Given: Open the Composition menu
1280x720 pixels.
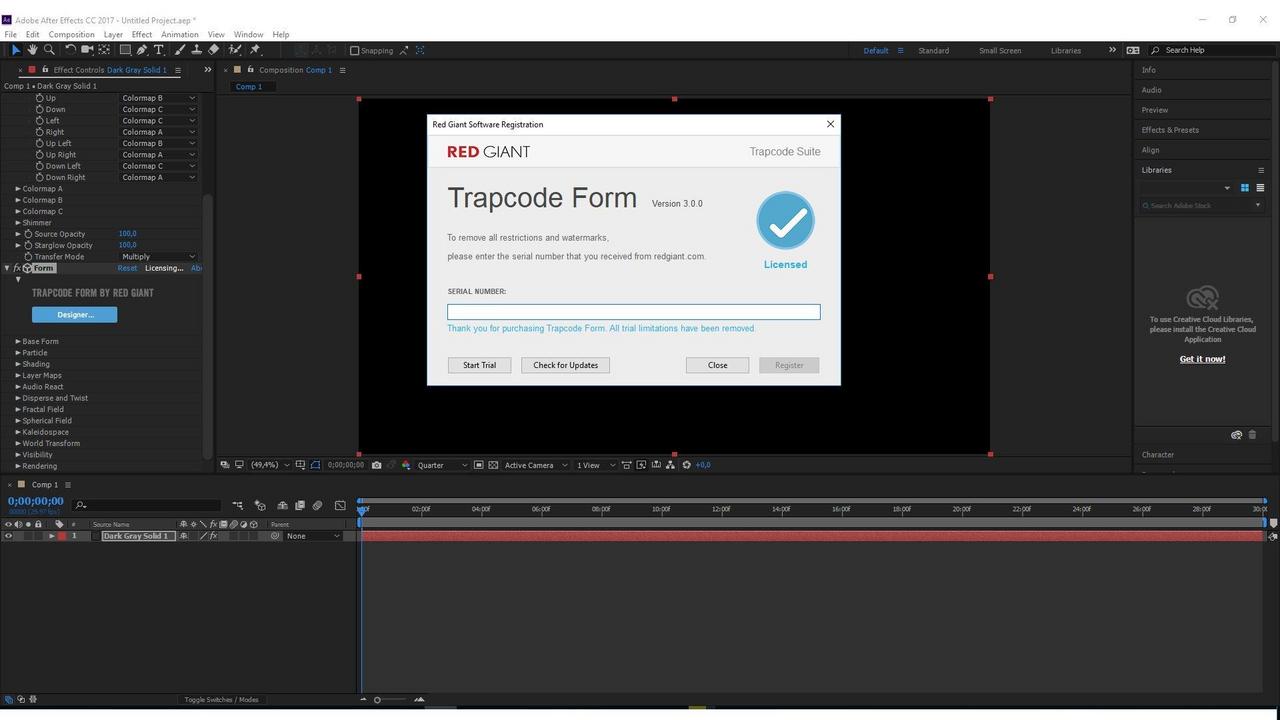Looking at the screenshot, I should tap(71, 34).
